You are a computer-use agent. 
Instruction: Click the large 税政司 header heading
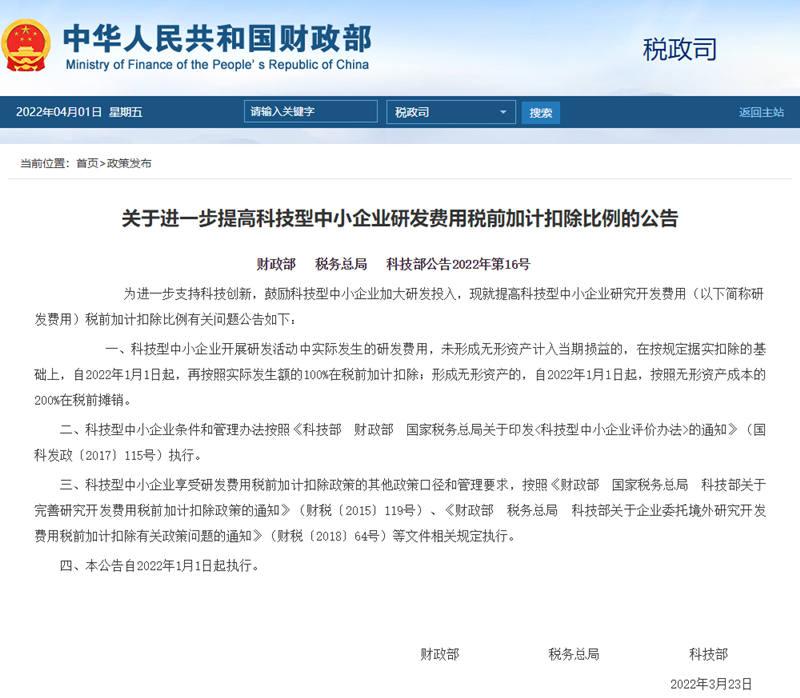[680, 48]
